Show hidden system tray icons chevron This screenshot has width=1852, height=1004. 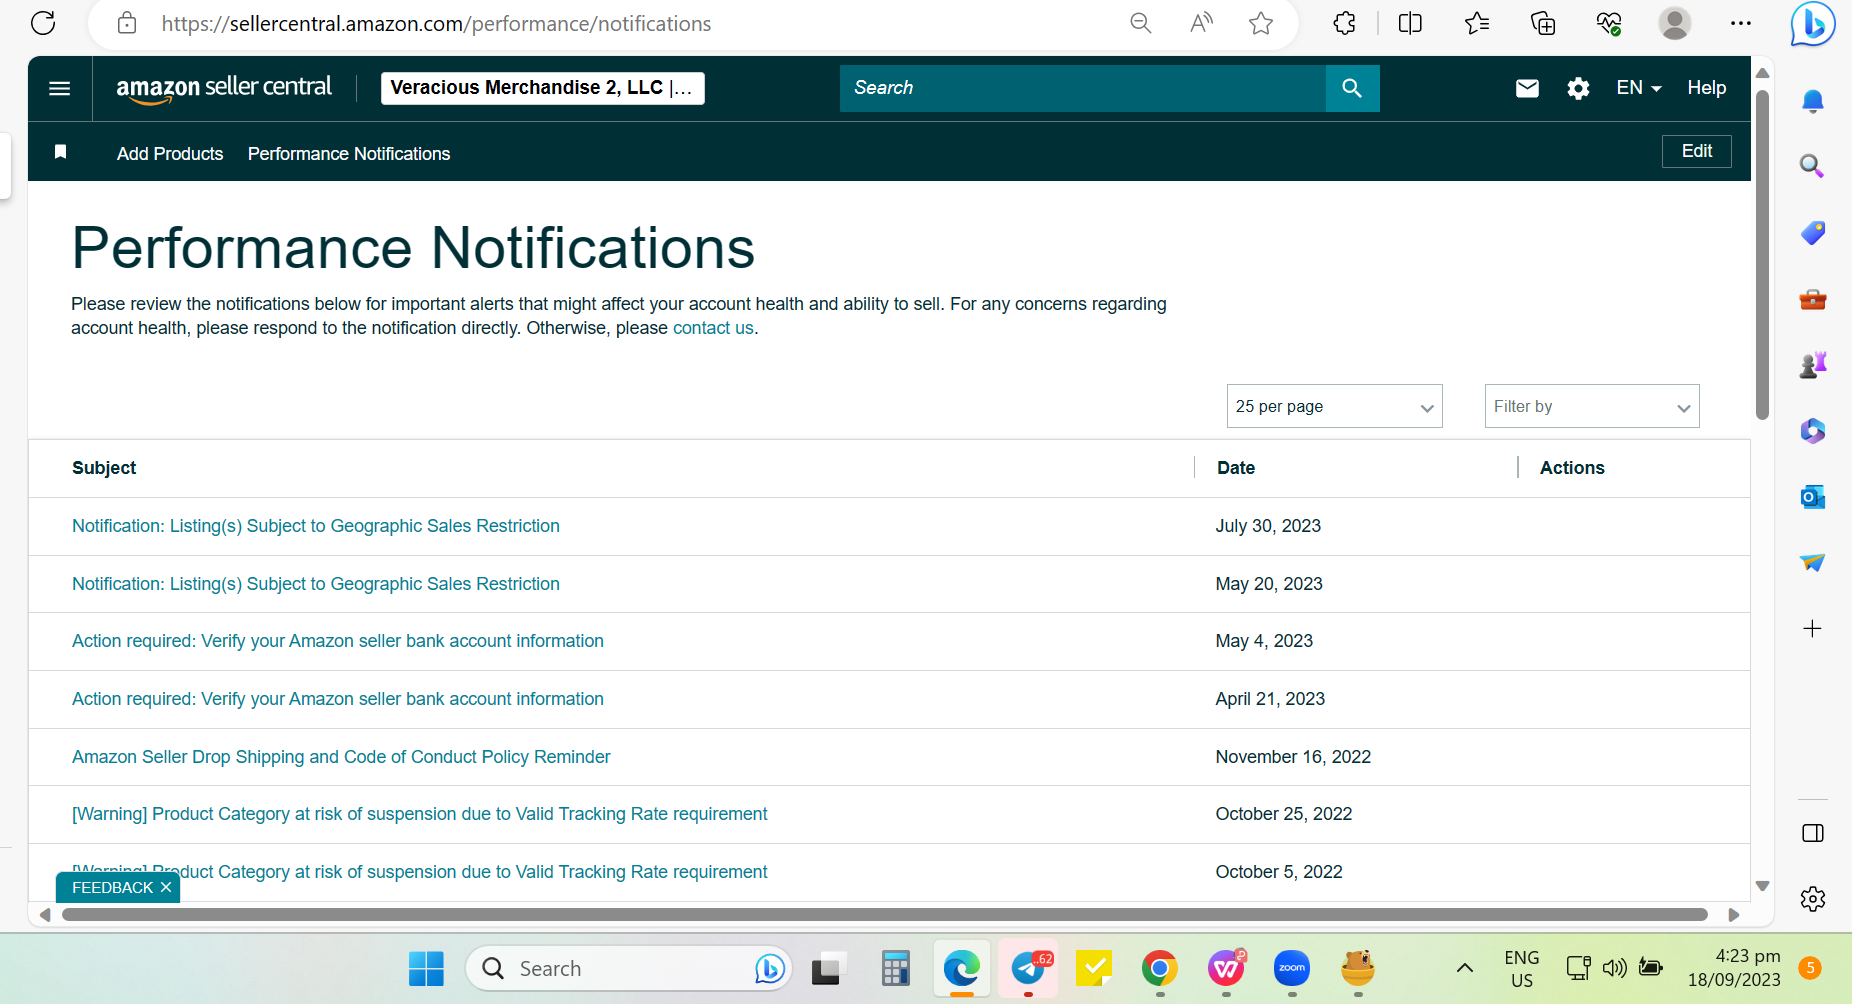(1465, 967)
